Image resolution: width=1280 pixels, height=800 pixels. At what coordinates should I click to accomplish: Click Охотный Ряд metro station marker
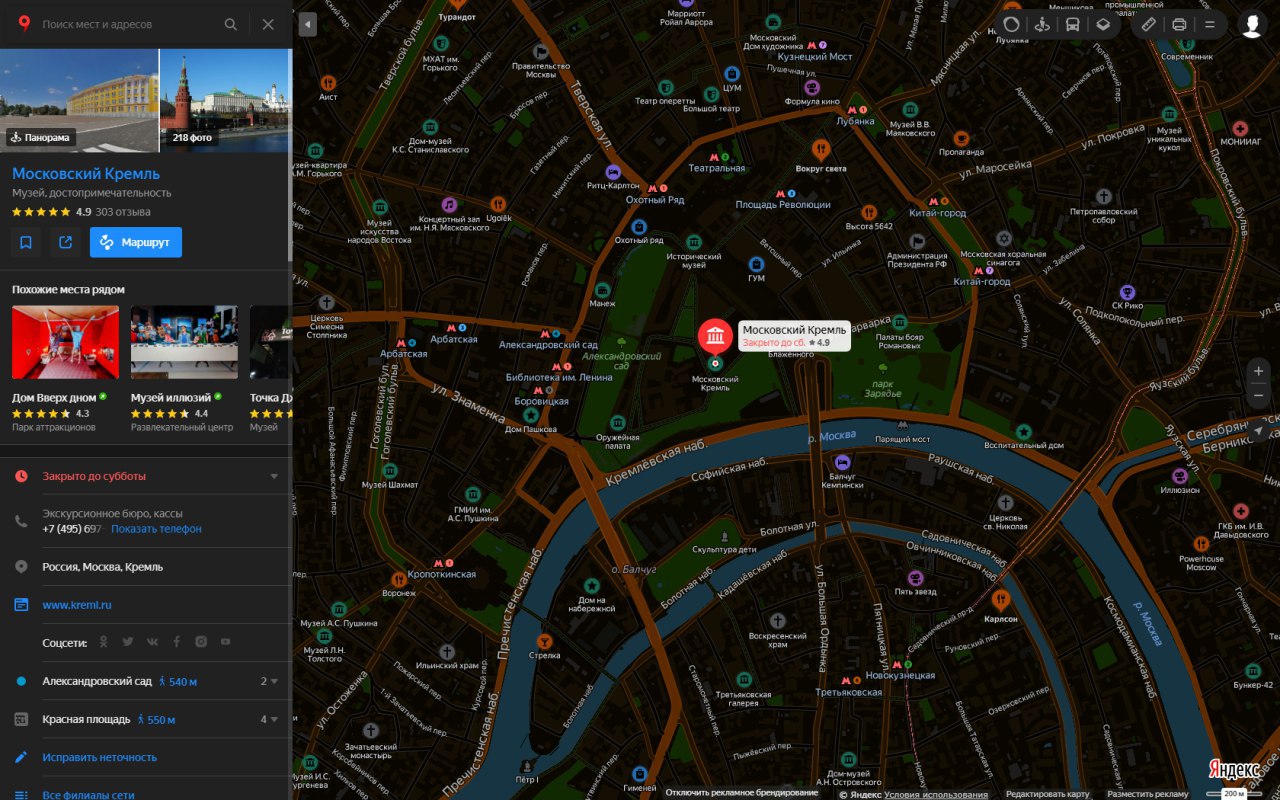point(657,187)
